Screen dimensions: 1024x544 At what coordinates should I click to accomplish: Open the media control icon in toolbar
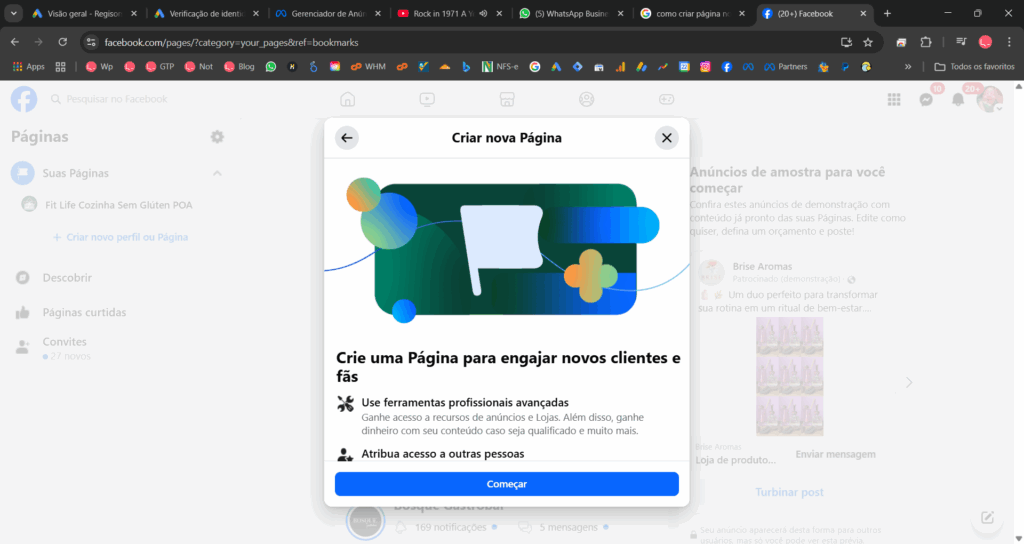click(961, 42)
